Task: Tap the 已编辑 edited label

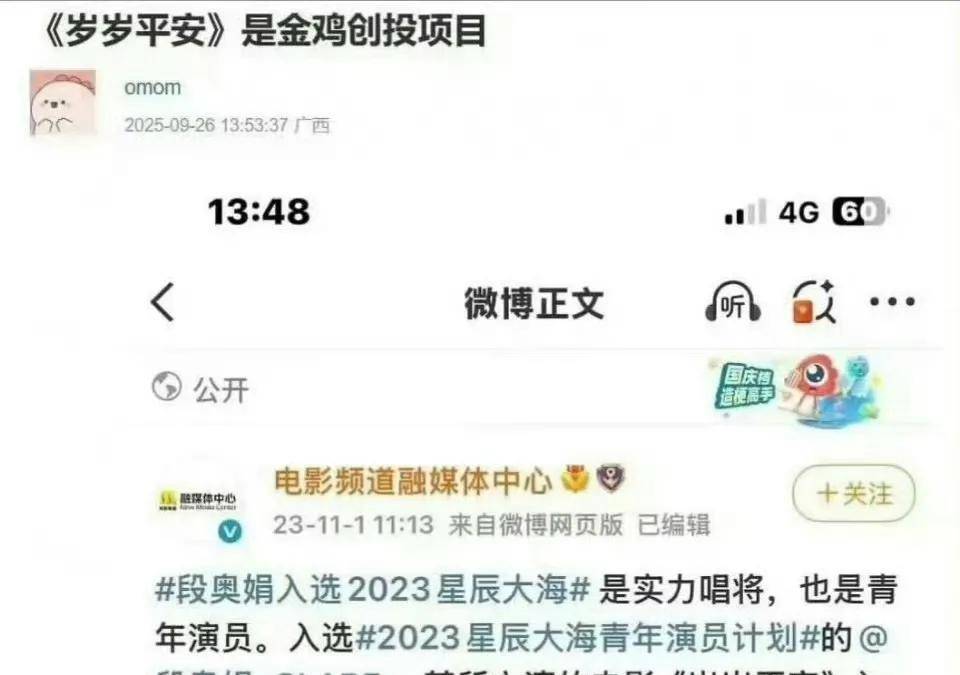Action: click(674, 525)
